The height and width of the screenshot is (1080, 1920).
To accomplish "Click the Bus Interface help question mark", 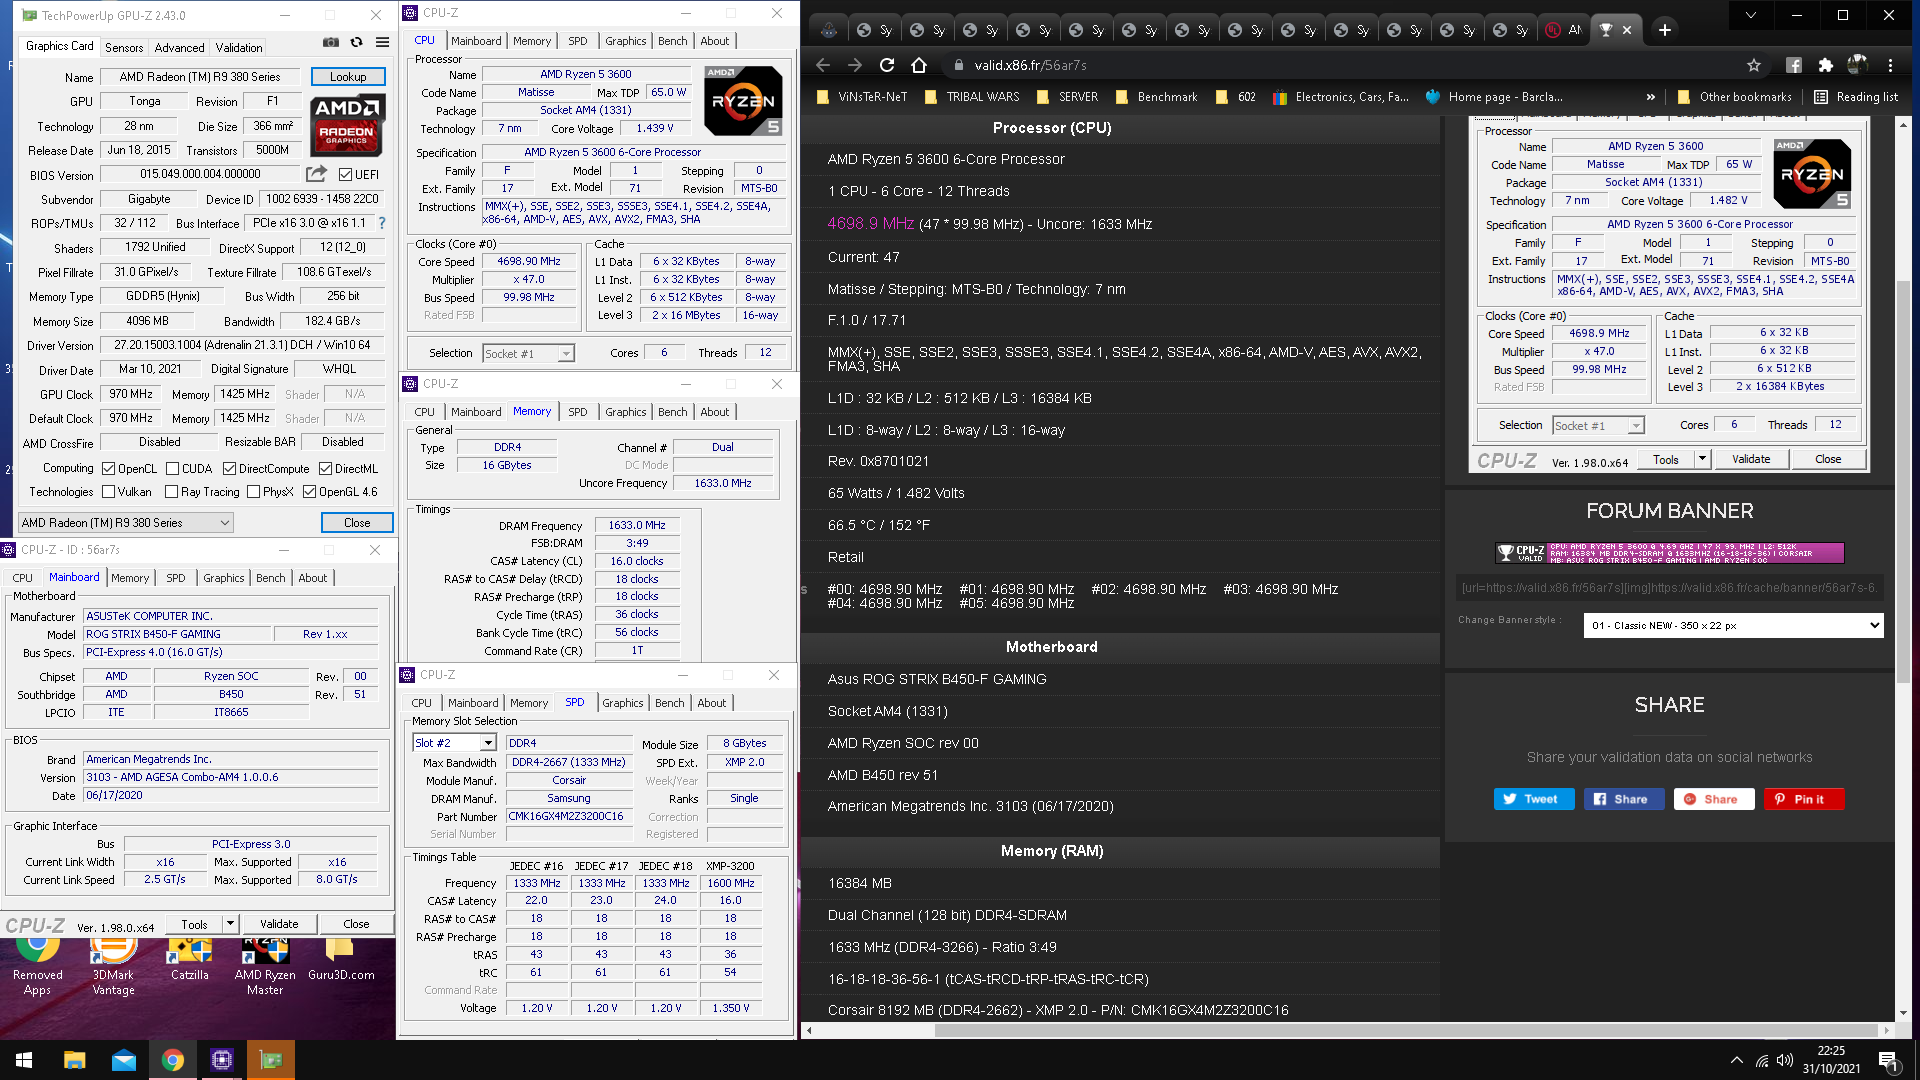I will pyautogui.click(x=381, y=223).
